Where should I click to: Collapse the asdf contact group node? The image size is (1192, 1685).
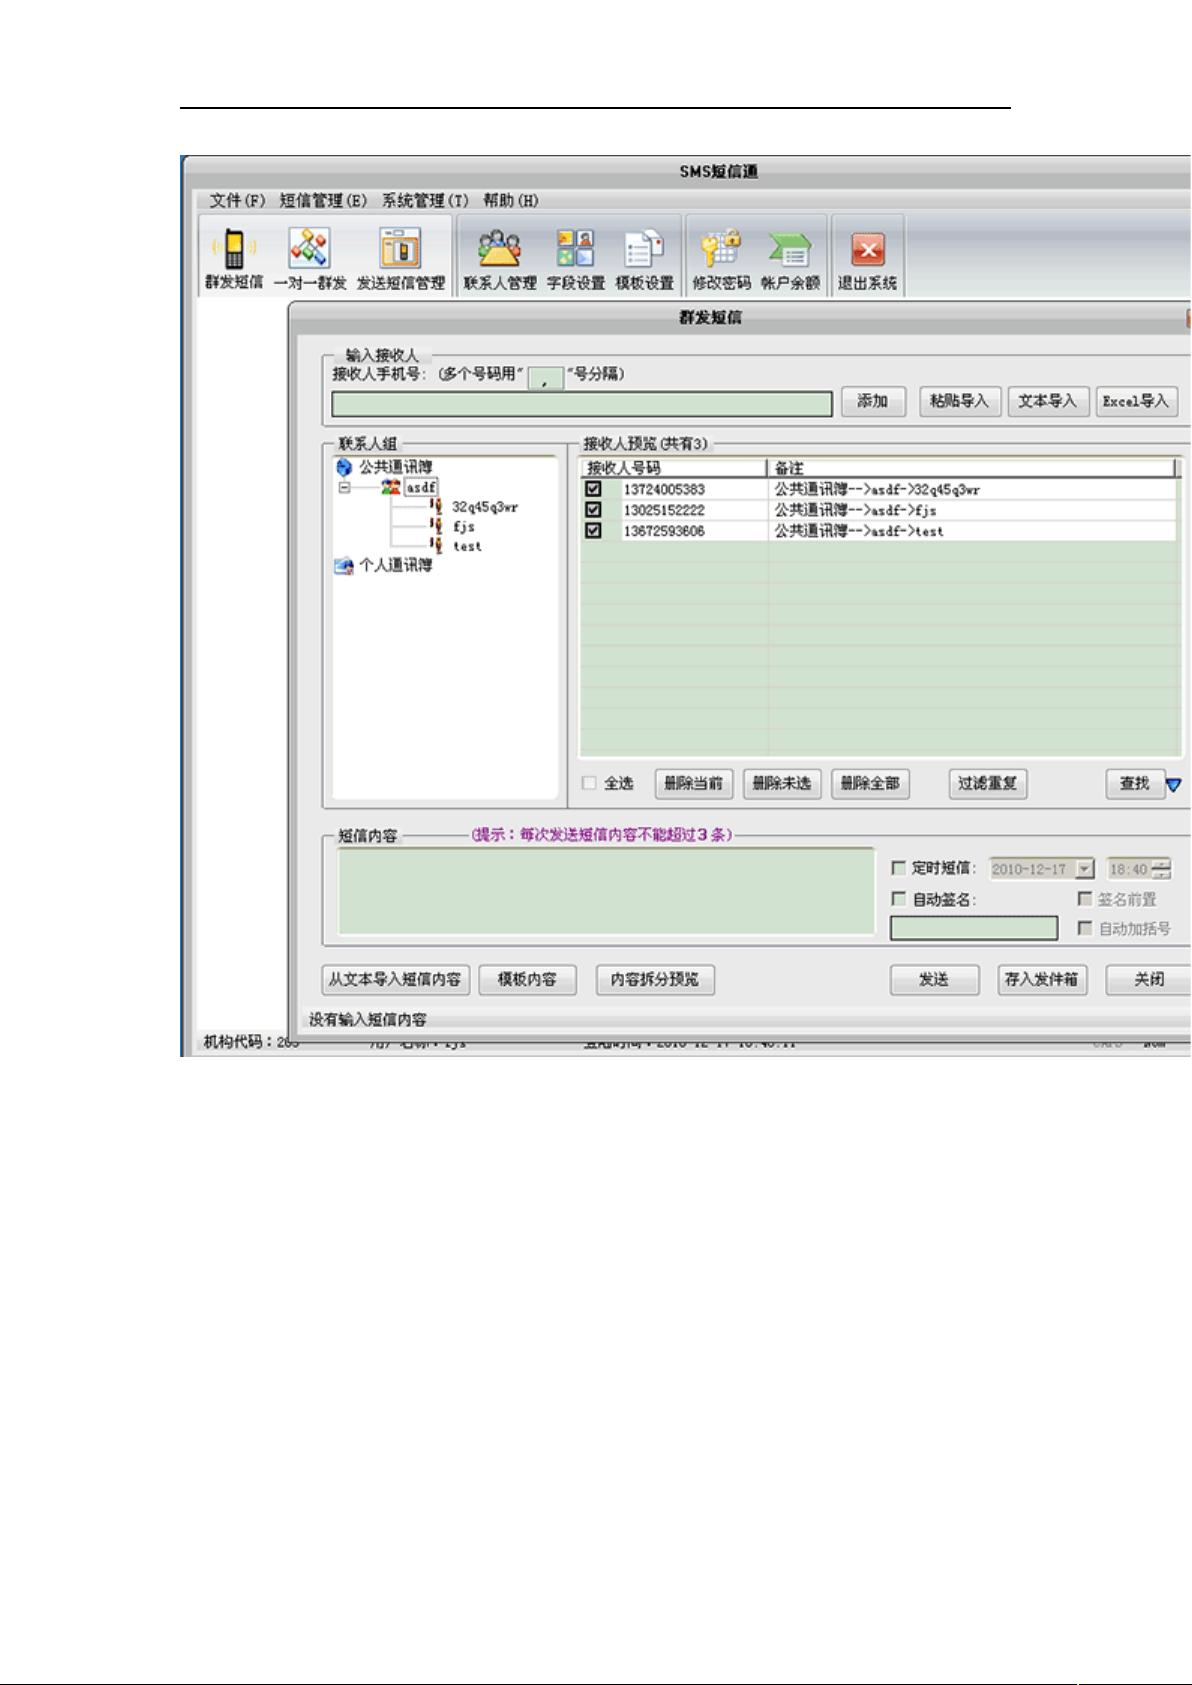[x=345, y=488]
